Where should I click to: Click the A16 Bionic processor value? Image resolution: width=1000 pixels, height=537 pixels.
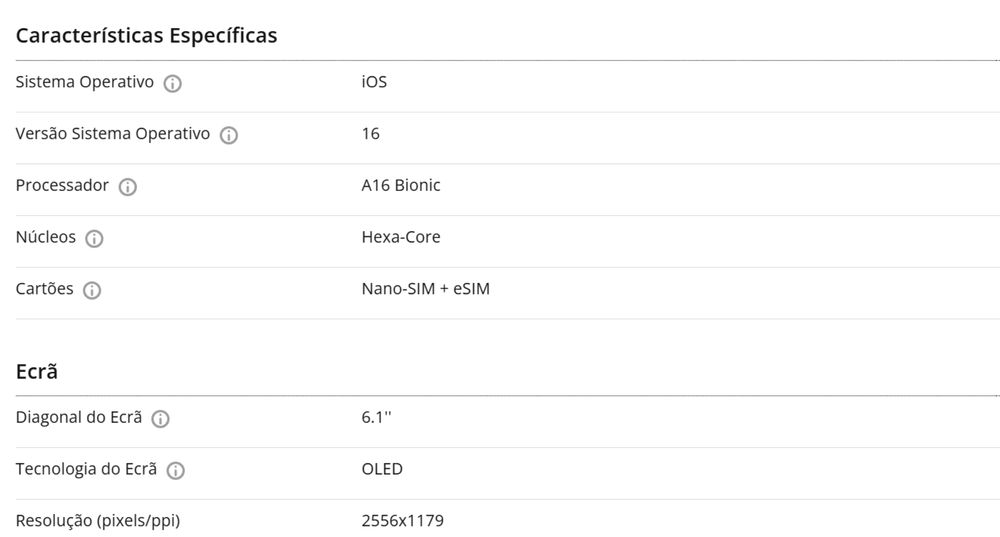[x=401, y=185]
